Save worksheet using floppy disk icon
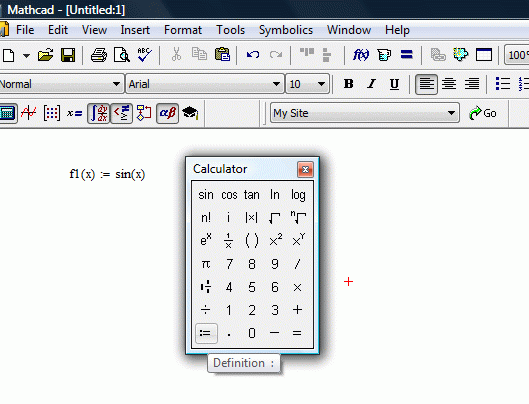This screenshot has height=404, width=529. pyautogui.click(x=68, y=55)
